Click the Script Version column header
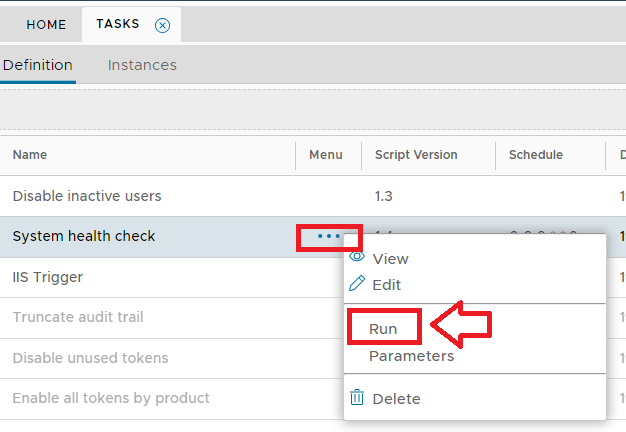The width and height of the screenshot is (626, 432). (x=416, y=155)
